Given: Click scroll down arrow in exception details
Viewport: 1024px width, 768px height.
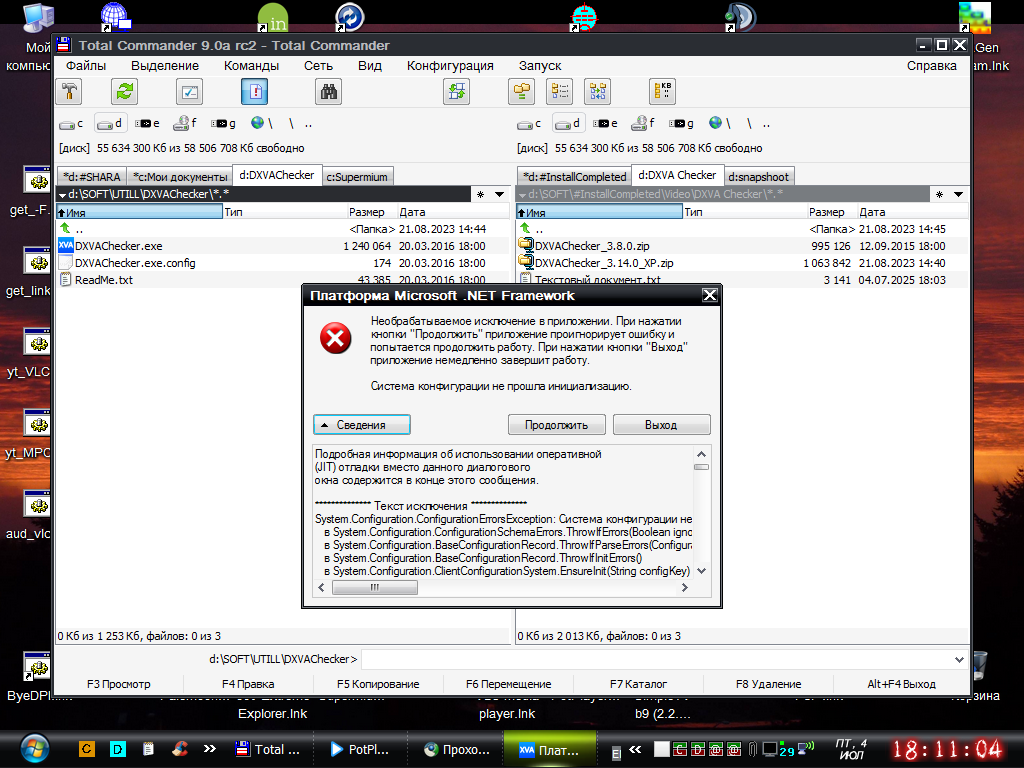Looking at the screenshot, I should 702,571.
